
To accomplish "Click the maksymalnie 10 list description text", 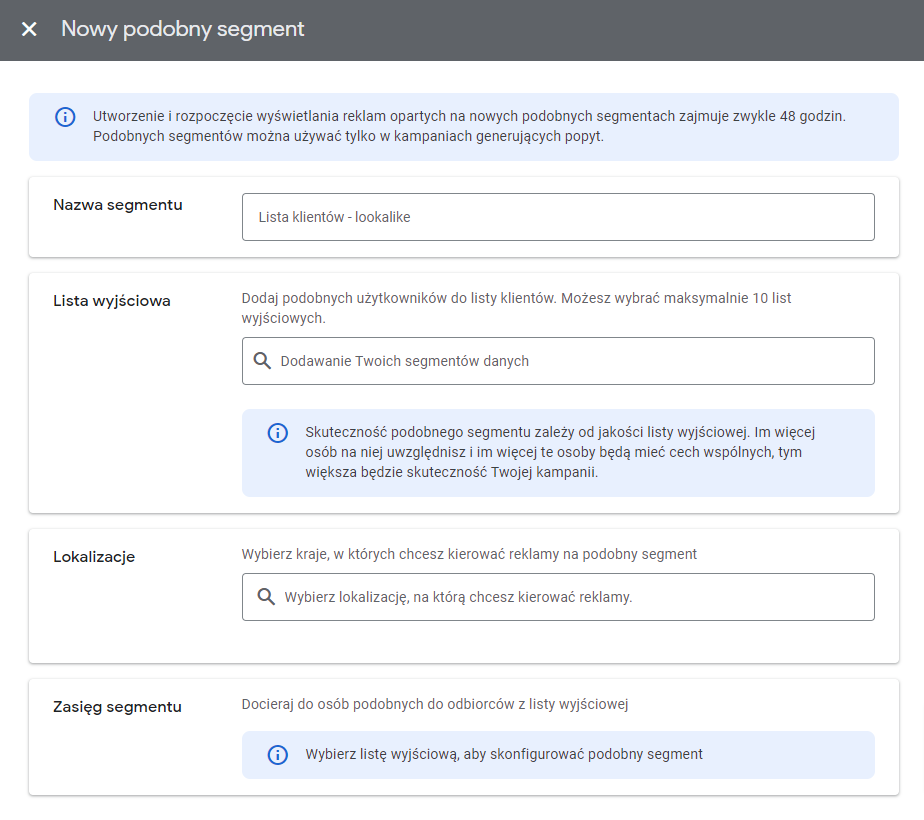I will tap(516, 308).
